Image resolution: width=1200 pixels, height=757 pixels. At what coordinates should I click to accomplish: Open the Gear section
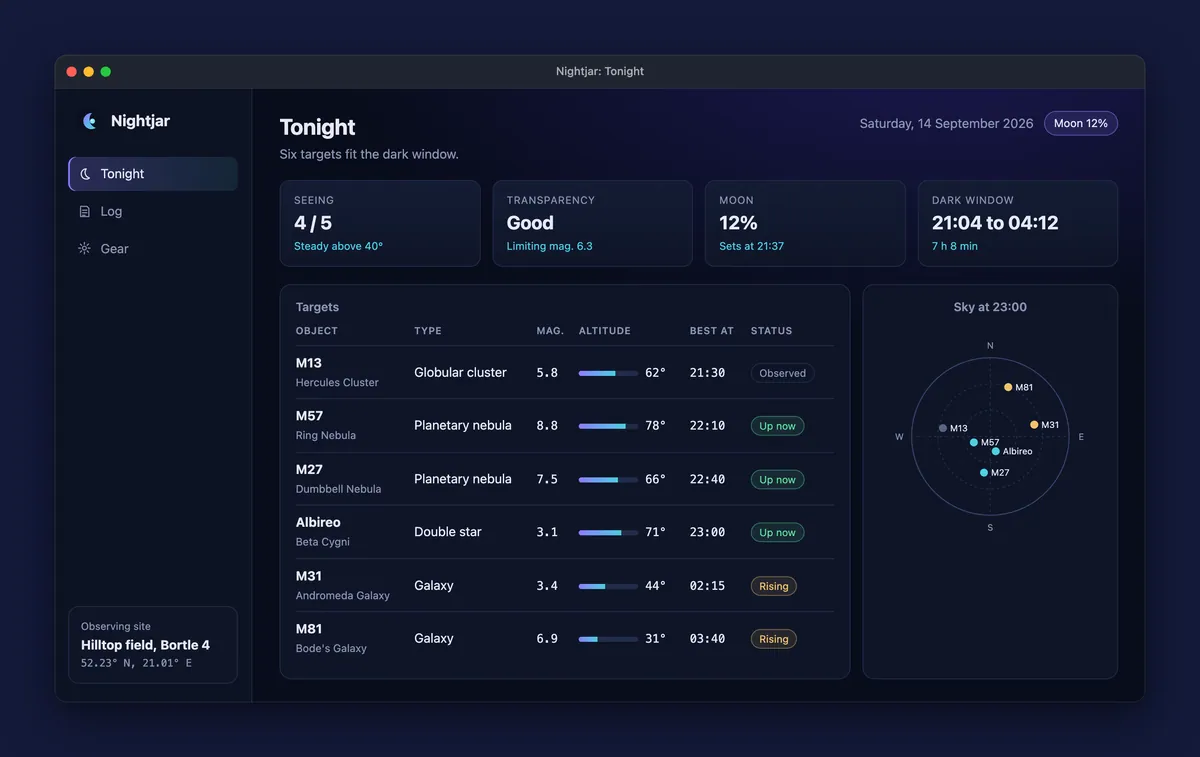[153, 249]
